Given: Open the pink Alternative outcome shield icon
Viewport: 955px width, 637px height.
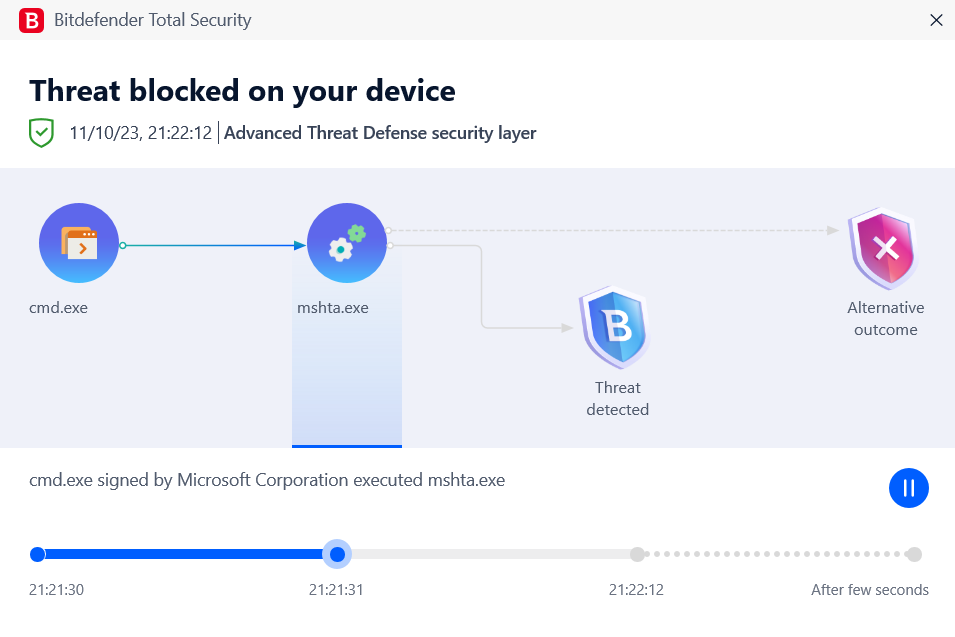Looking at the screenshot, I should click(x=886, y=248).
